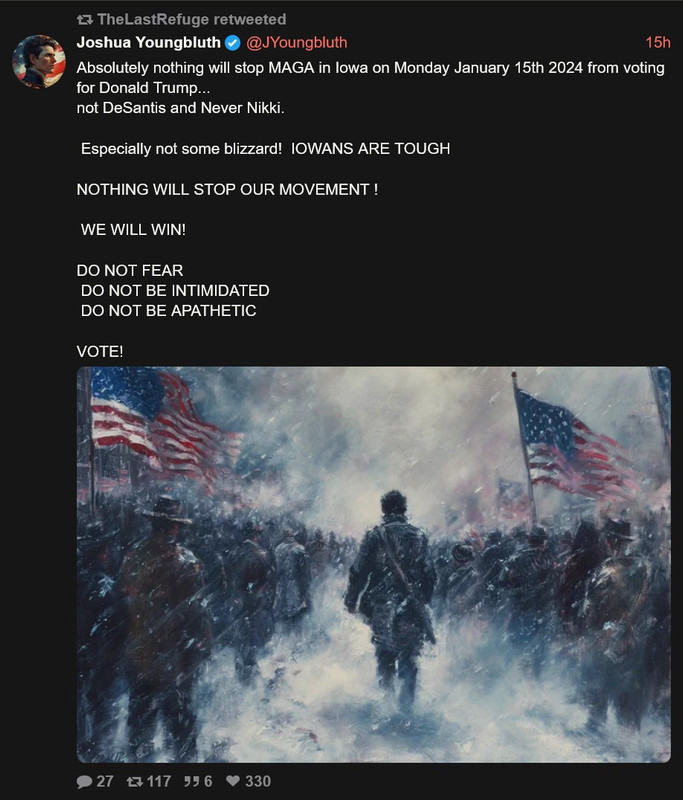Click the NOTHING WILL STOP OUR MOVEMENT line
This screenshot has height=800, width=683.
227,189
